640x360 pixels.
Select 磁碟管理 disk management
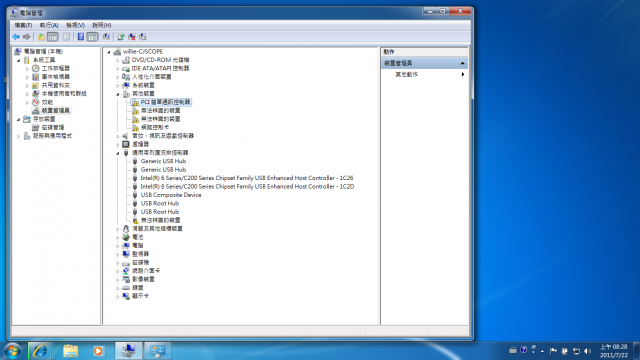tap(53, 127)
